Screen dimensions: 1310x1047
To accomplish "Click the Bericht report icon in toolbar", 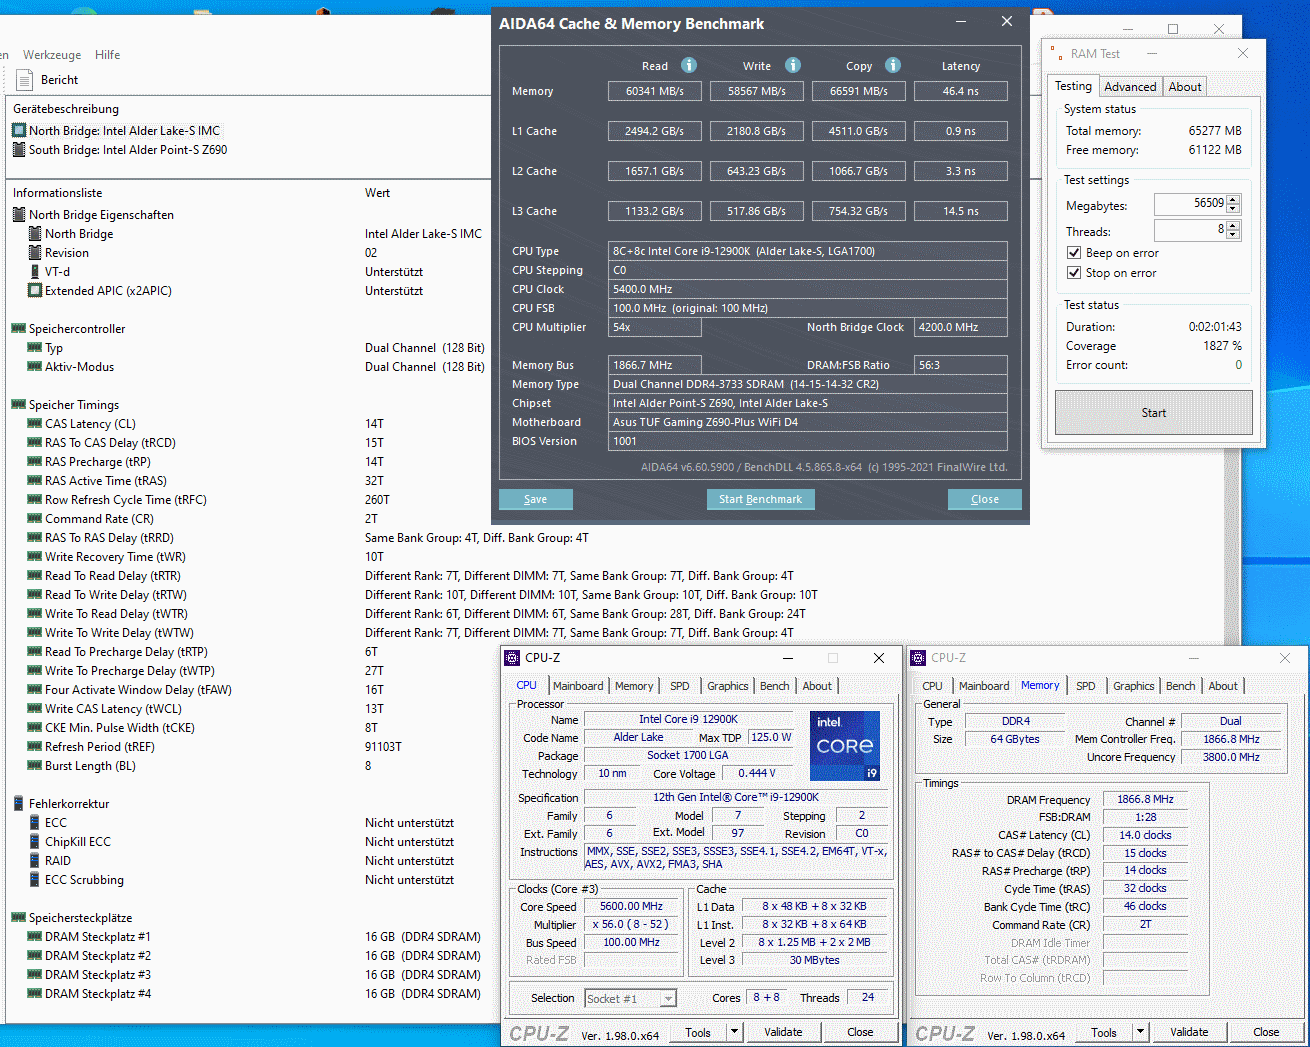I will click(25, 79).
